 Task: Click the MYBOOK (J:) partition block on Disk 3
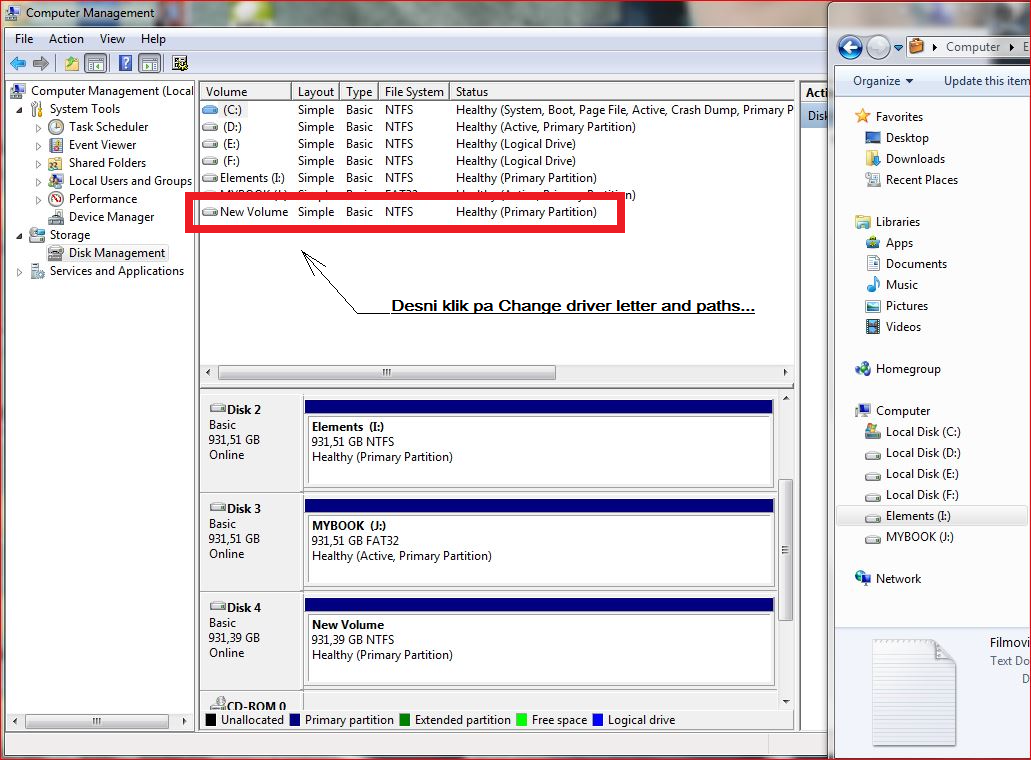coord(539,542)
